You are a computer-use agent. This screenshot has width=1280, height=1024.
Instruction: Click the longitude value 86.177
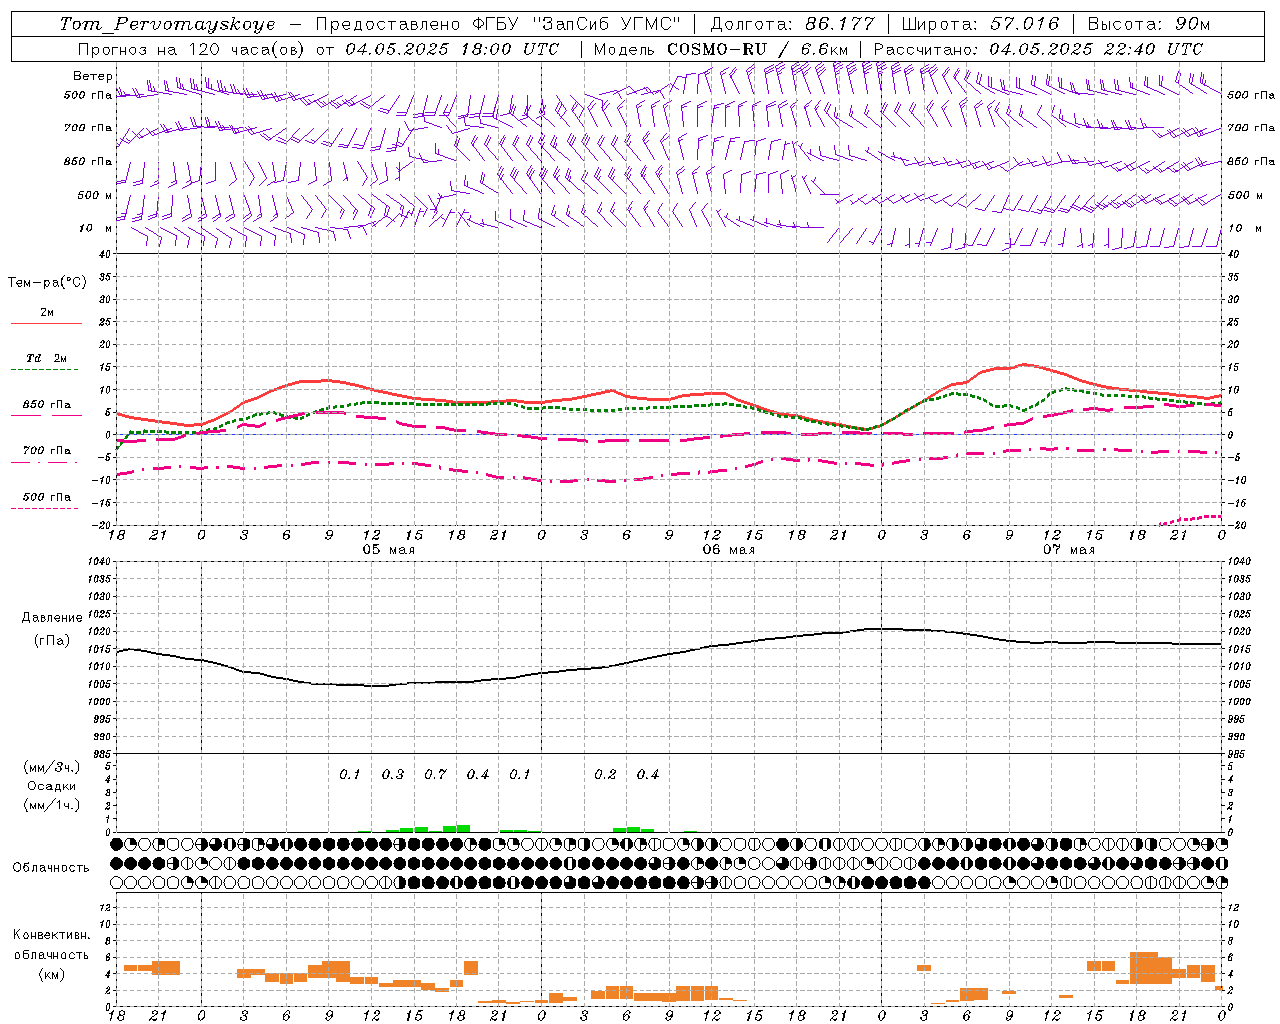point(840,24)
